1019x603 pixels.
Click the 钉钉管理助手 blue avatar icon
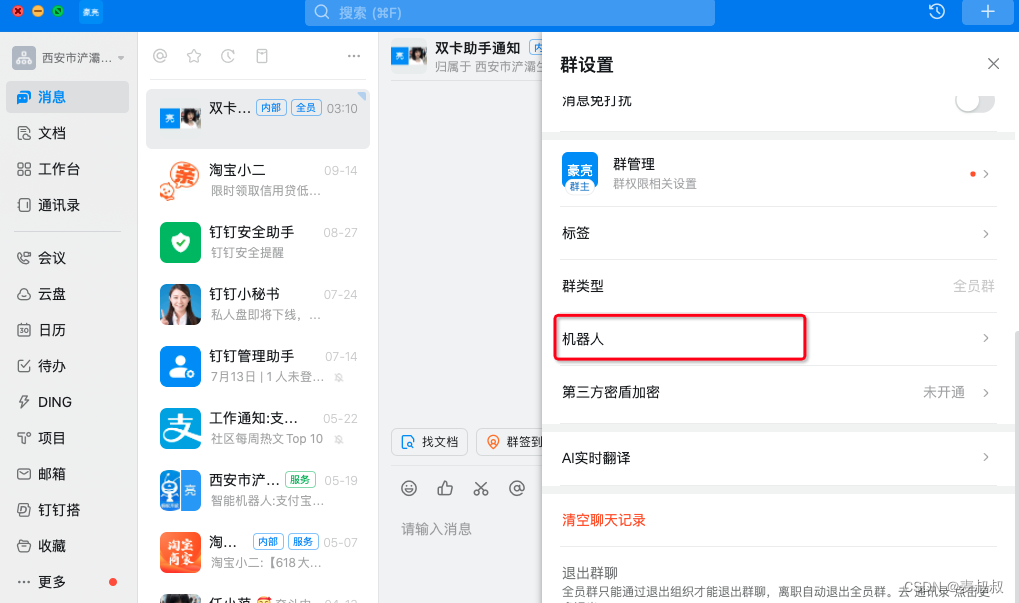[180, 366]
